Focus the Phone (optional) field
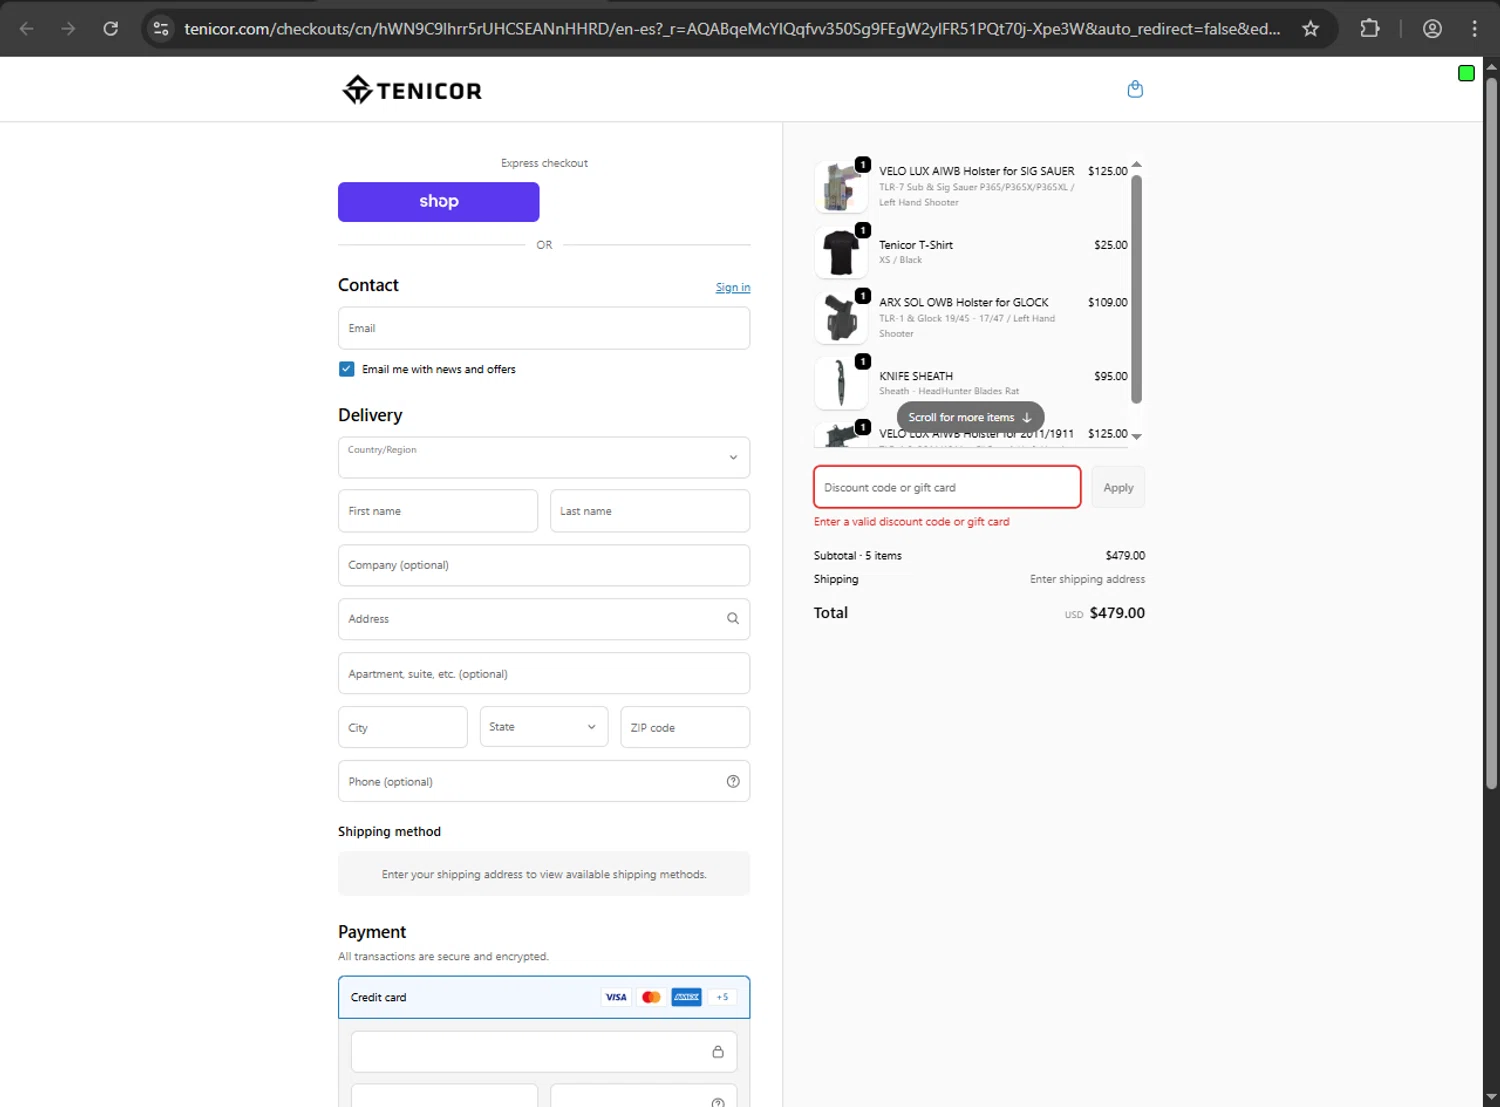Viewport: 1500px width, 1107px height. 544,781
